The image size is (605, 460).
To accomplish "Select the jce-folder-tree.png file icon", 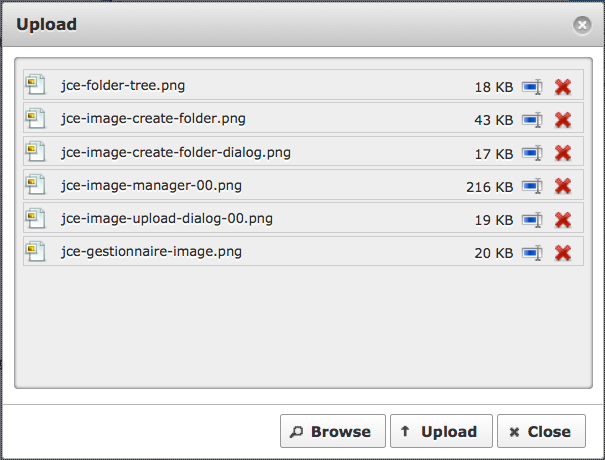I will coord(35,85).
